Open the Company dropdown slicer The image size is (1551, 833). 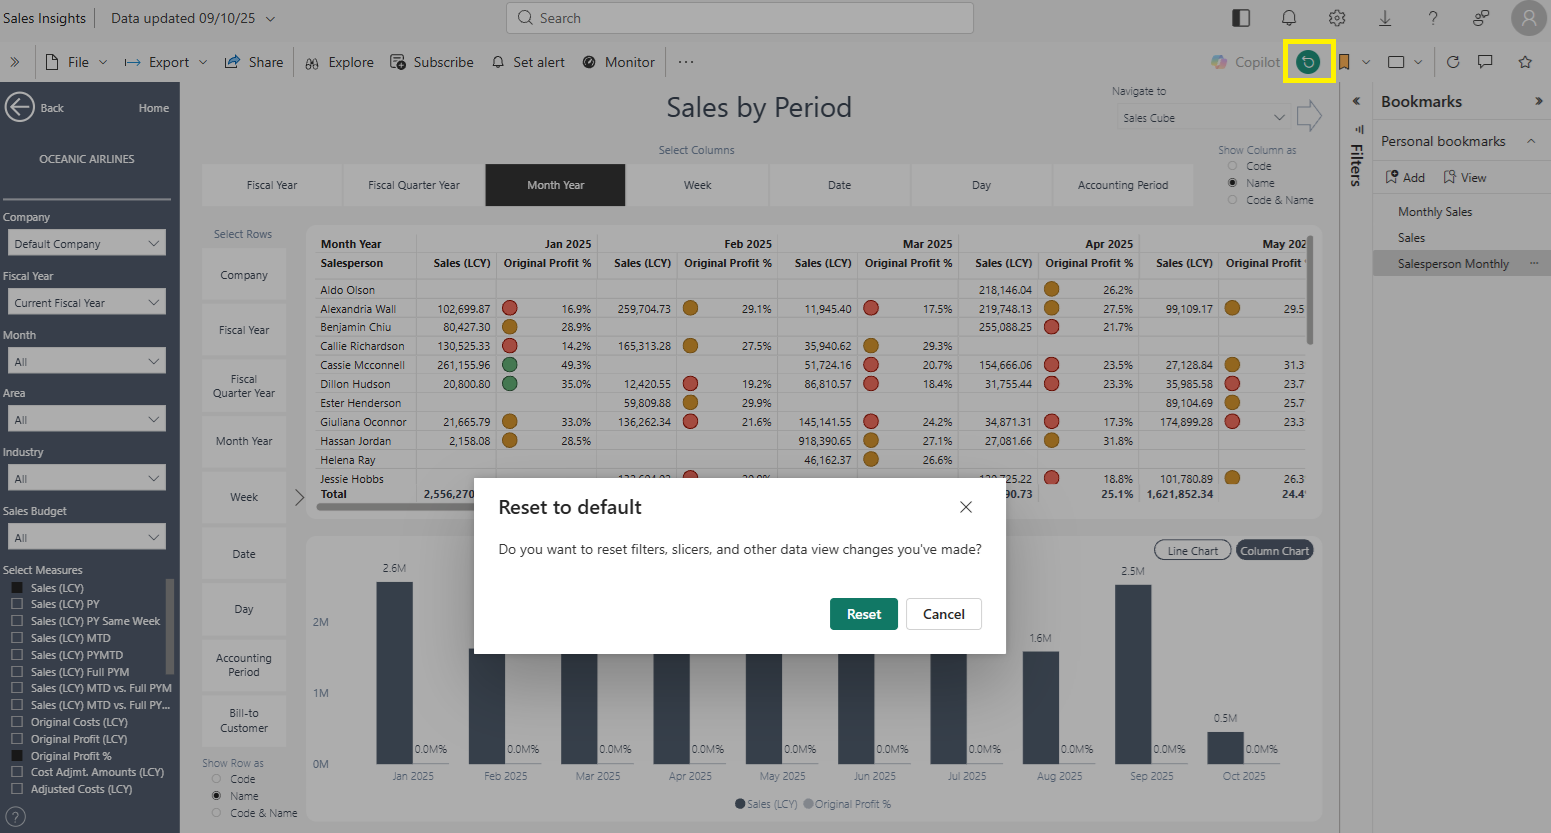(x=86, y=244)
